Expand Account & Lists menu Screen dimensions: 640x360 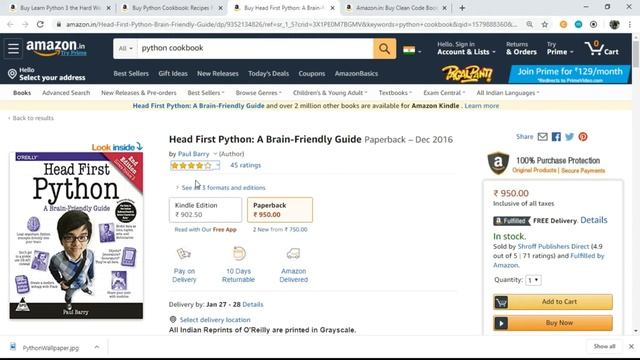466,48
